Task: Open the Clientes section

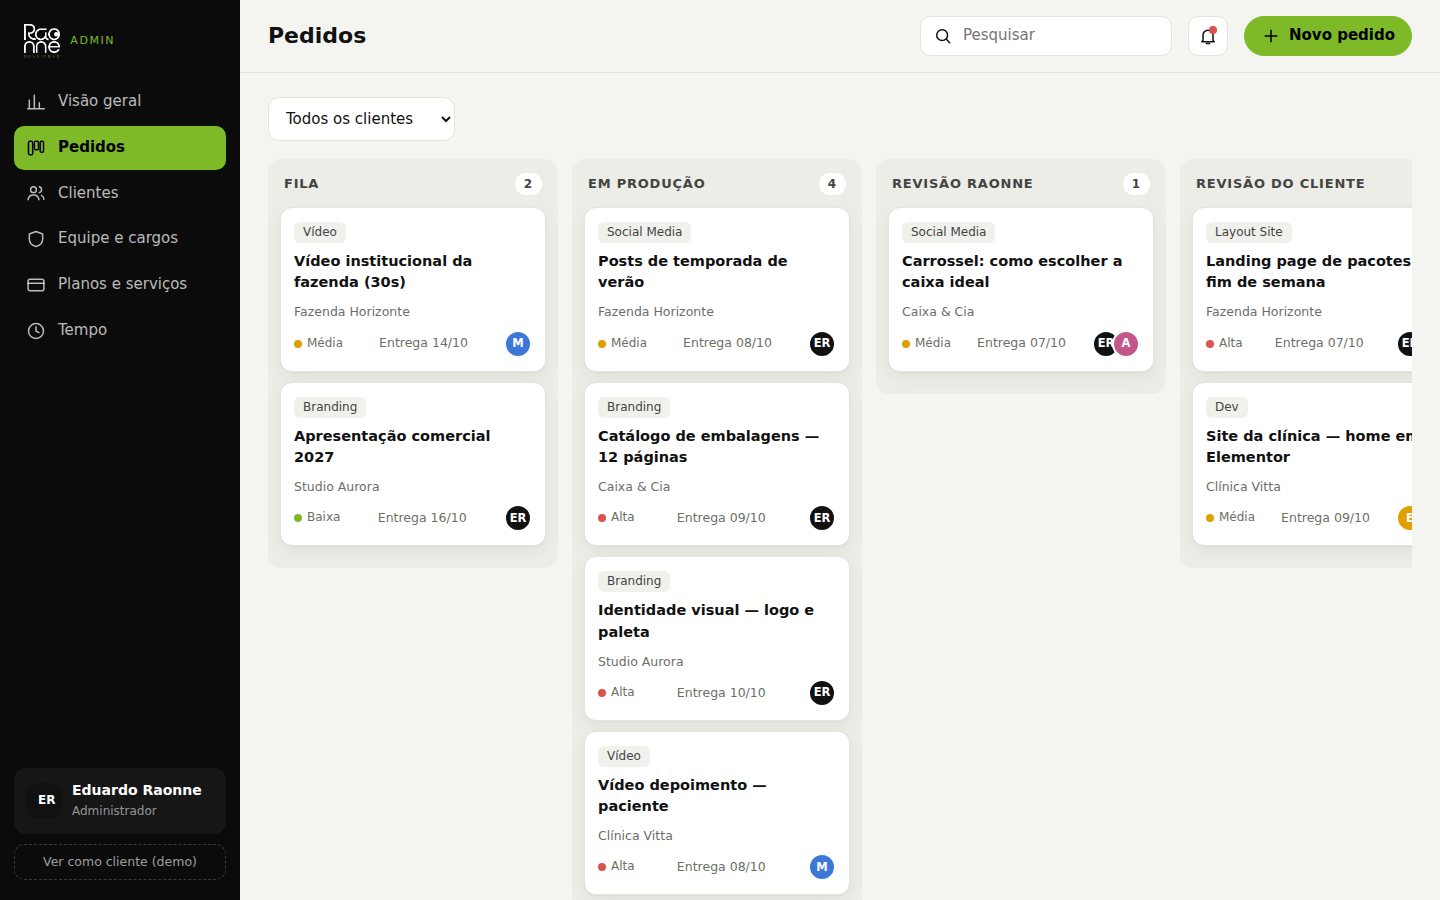Action: point(120,193)
